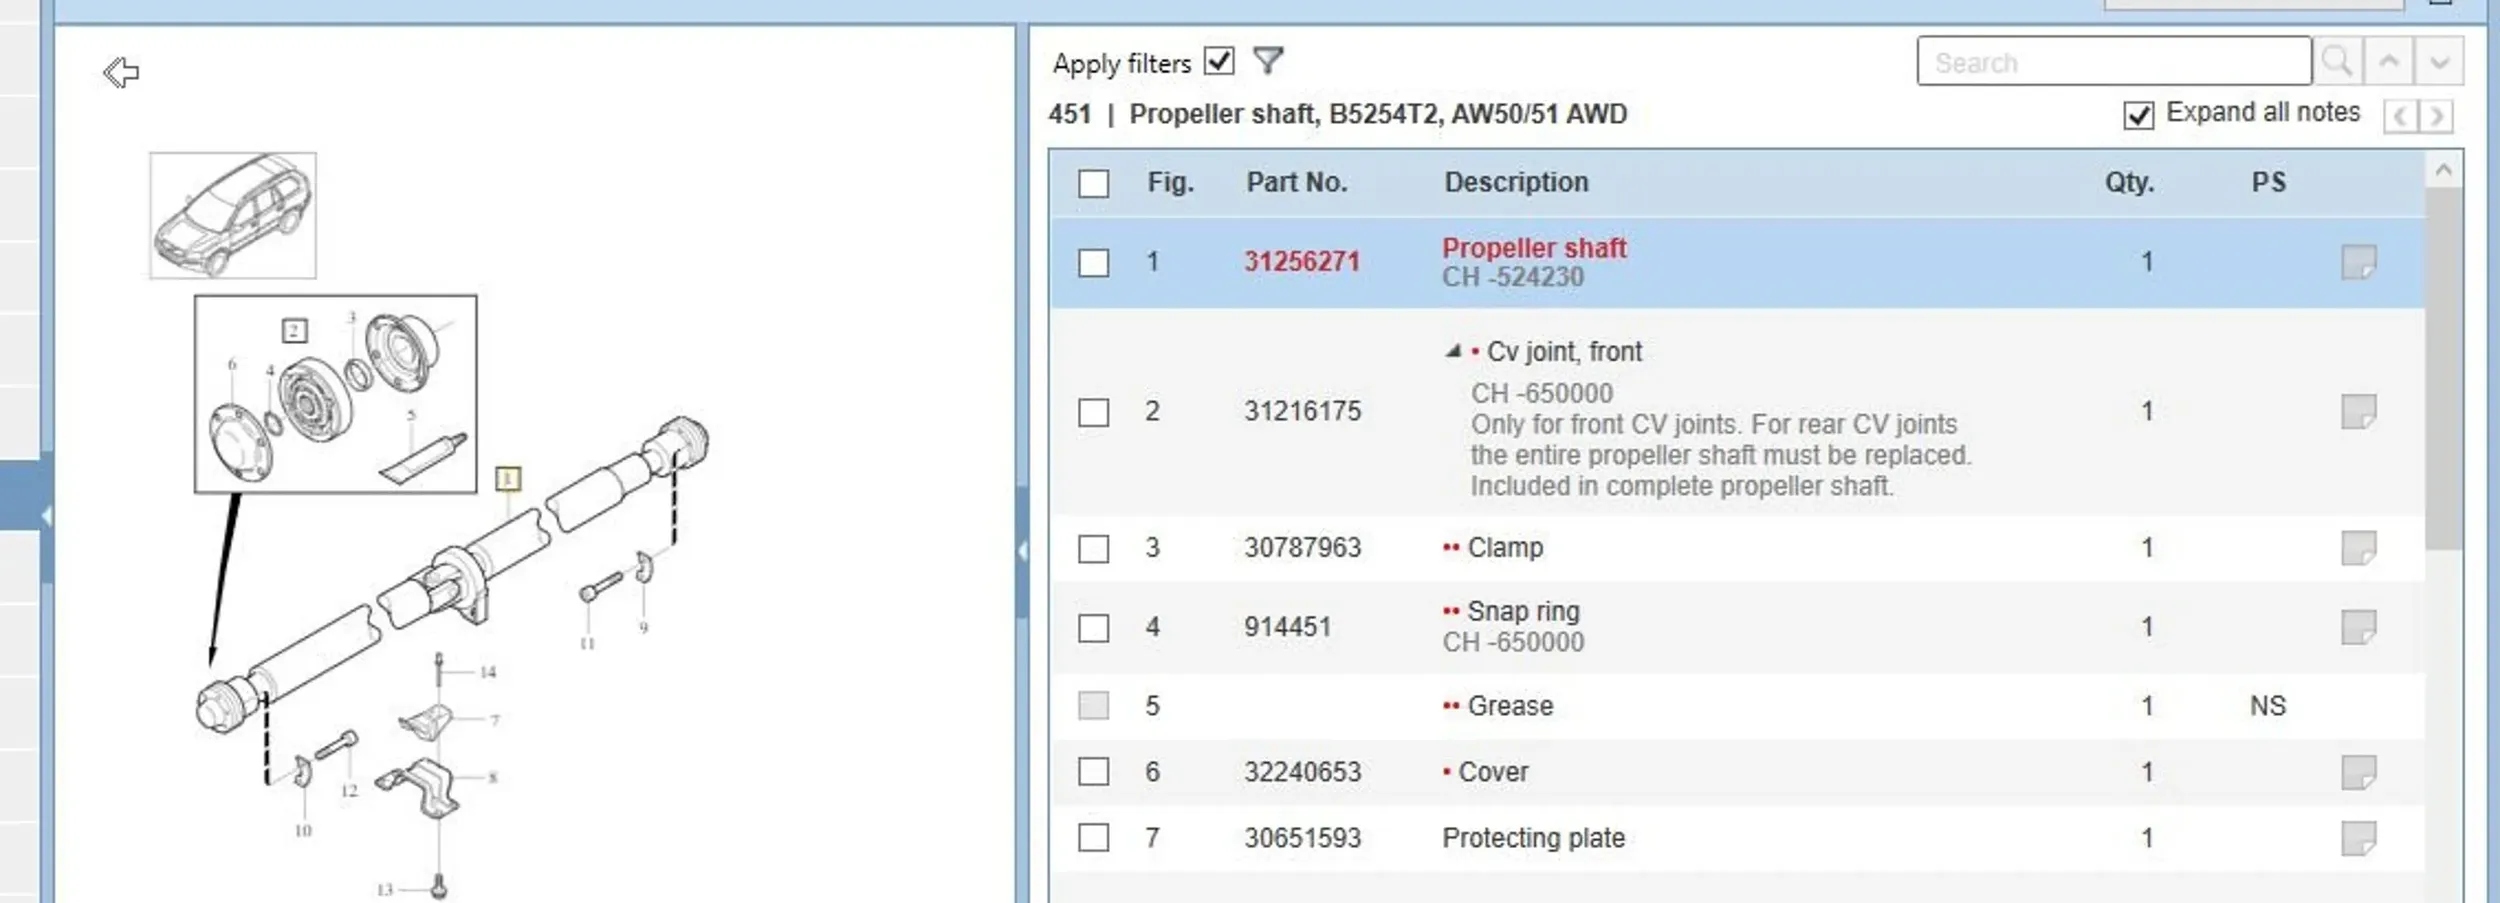Image resolution: width=2500 pixels, height=903 pixels.
Task: Check the box for Snap ring 914451
Action: coord(1093,628)
